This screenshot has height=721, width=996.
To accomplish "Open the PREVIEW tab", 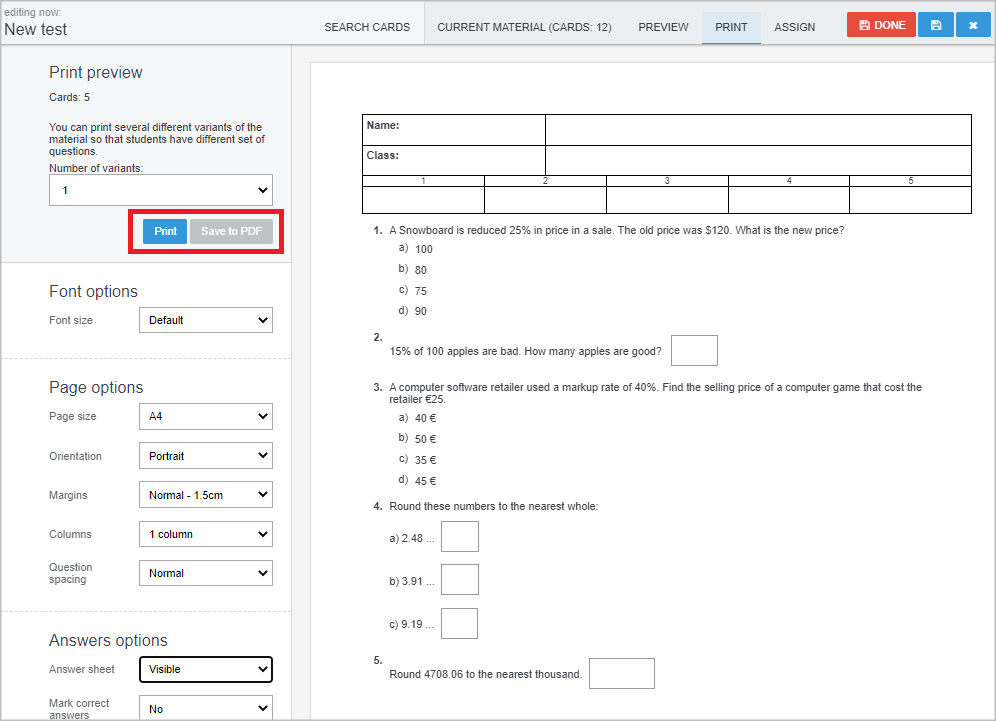I will [663, 27].
